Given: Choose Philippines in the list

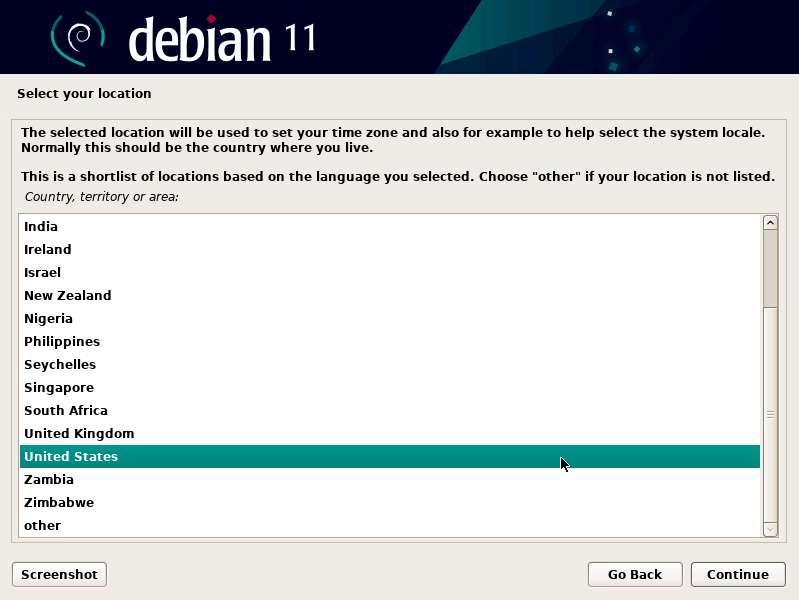Looking at the screenshot, I should pyautogui.click(x=62, y=341).
